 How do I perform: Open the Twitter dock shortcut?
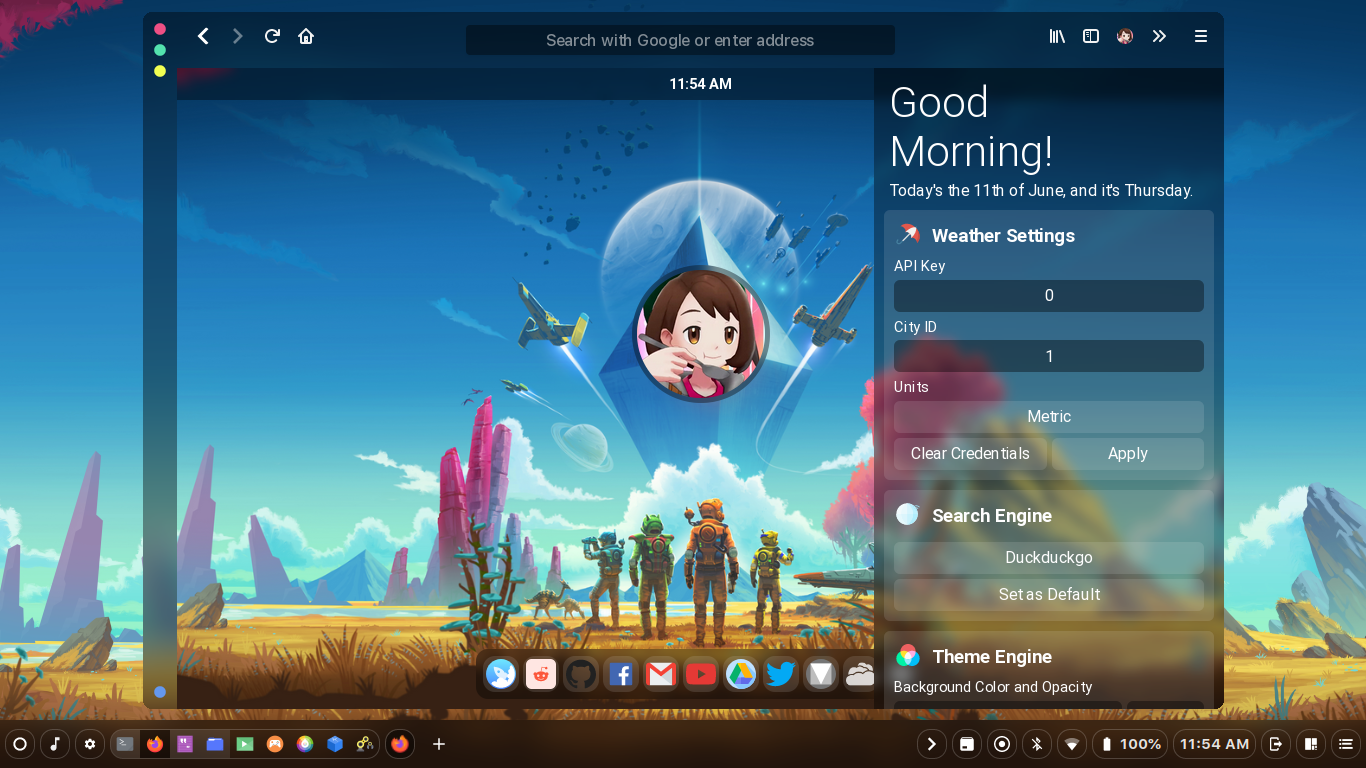click(780, 674)
